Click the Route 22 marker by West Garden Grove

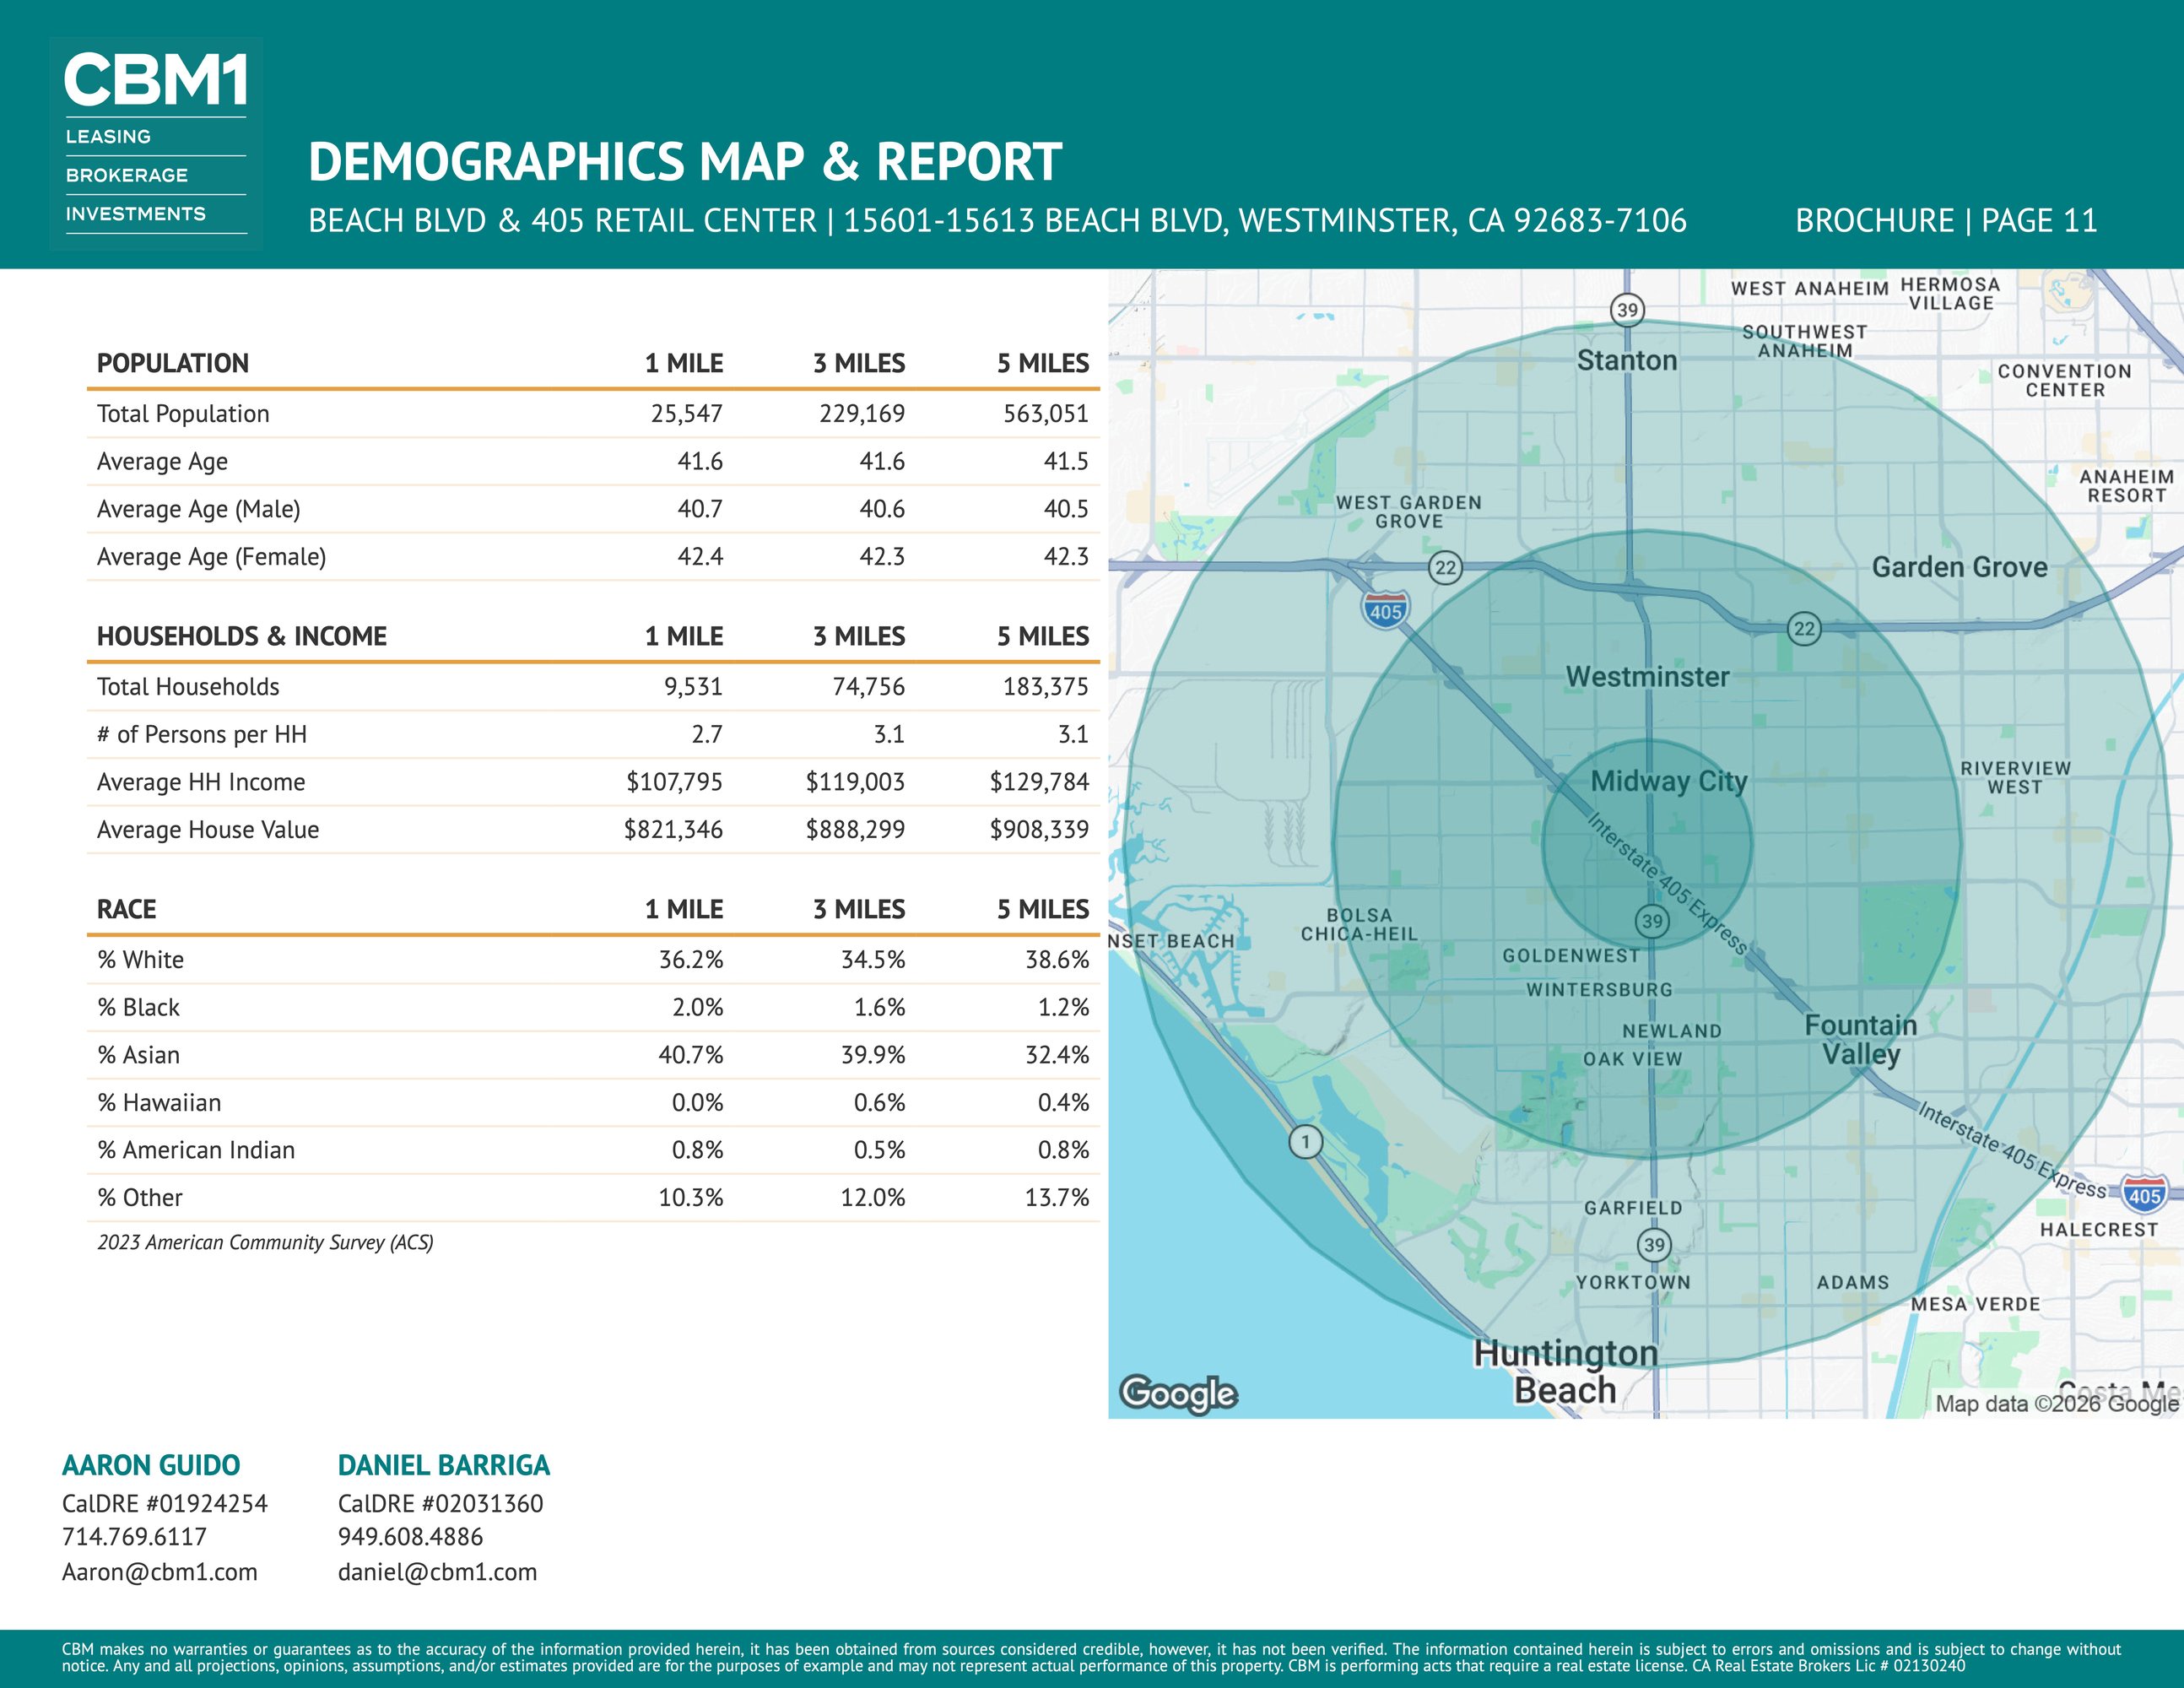pyautogui.click(x=1446, y=568)
